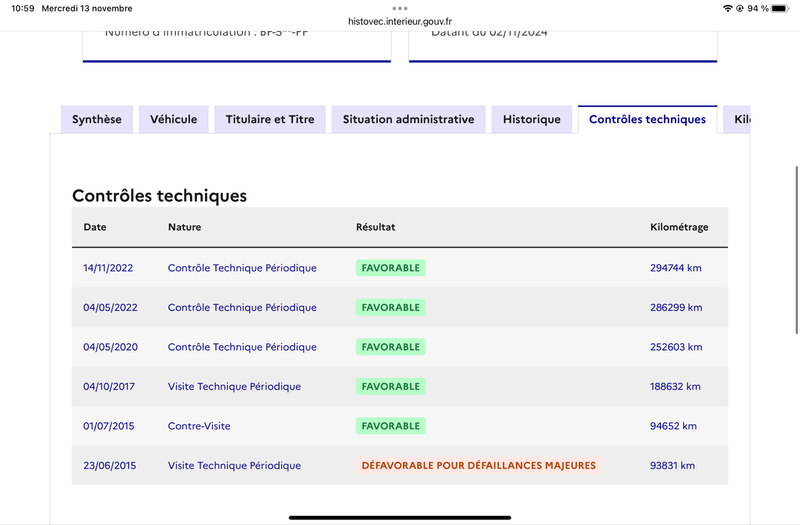Viewport: 800px width, 525px height.
Task: Tap the 10:59 clock in status bar
Action: [x=22, y=9]
